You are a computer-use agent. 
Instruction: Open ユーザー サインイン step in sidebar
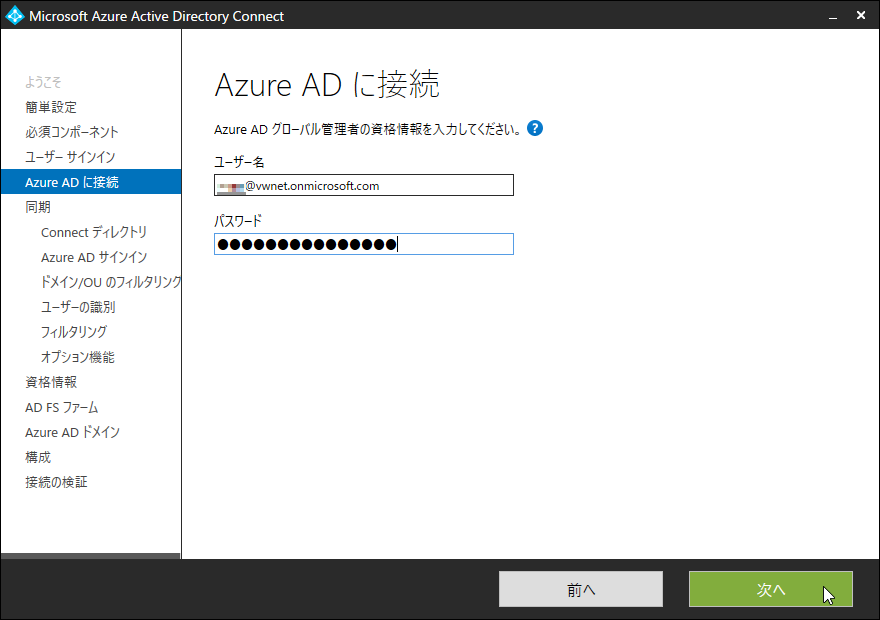click(x=70, y=157)
